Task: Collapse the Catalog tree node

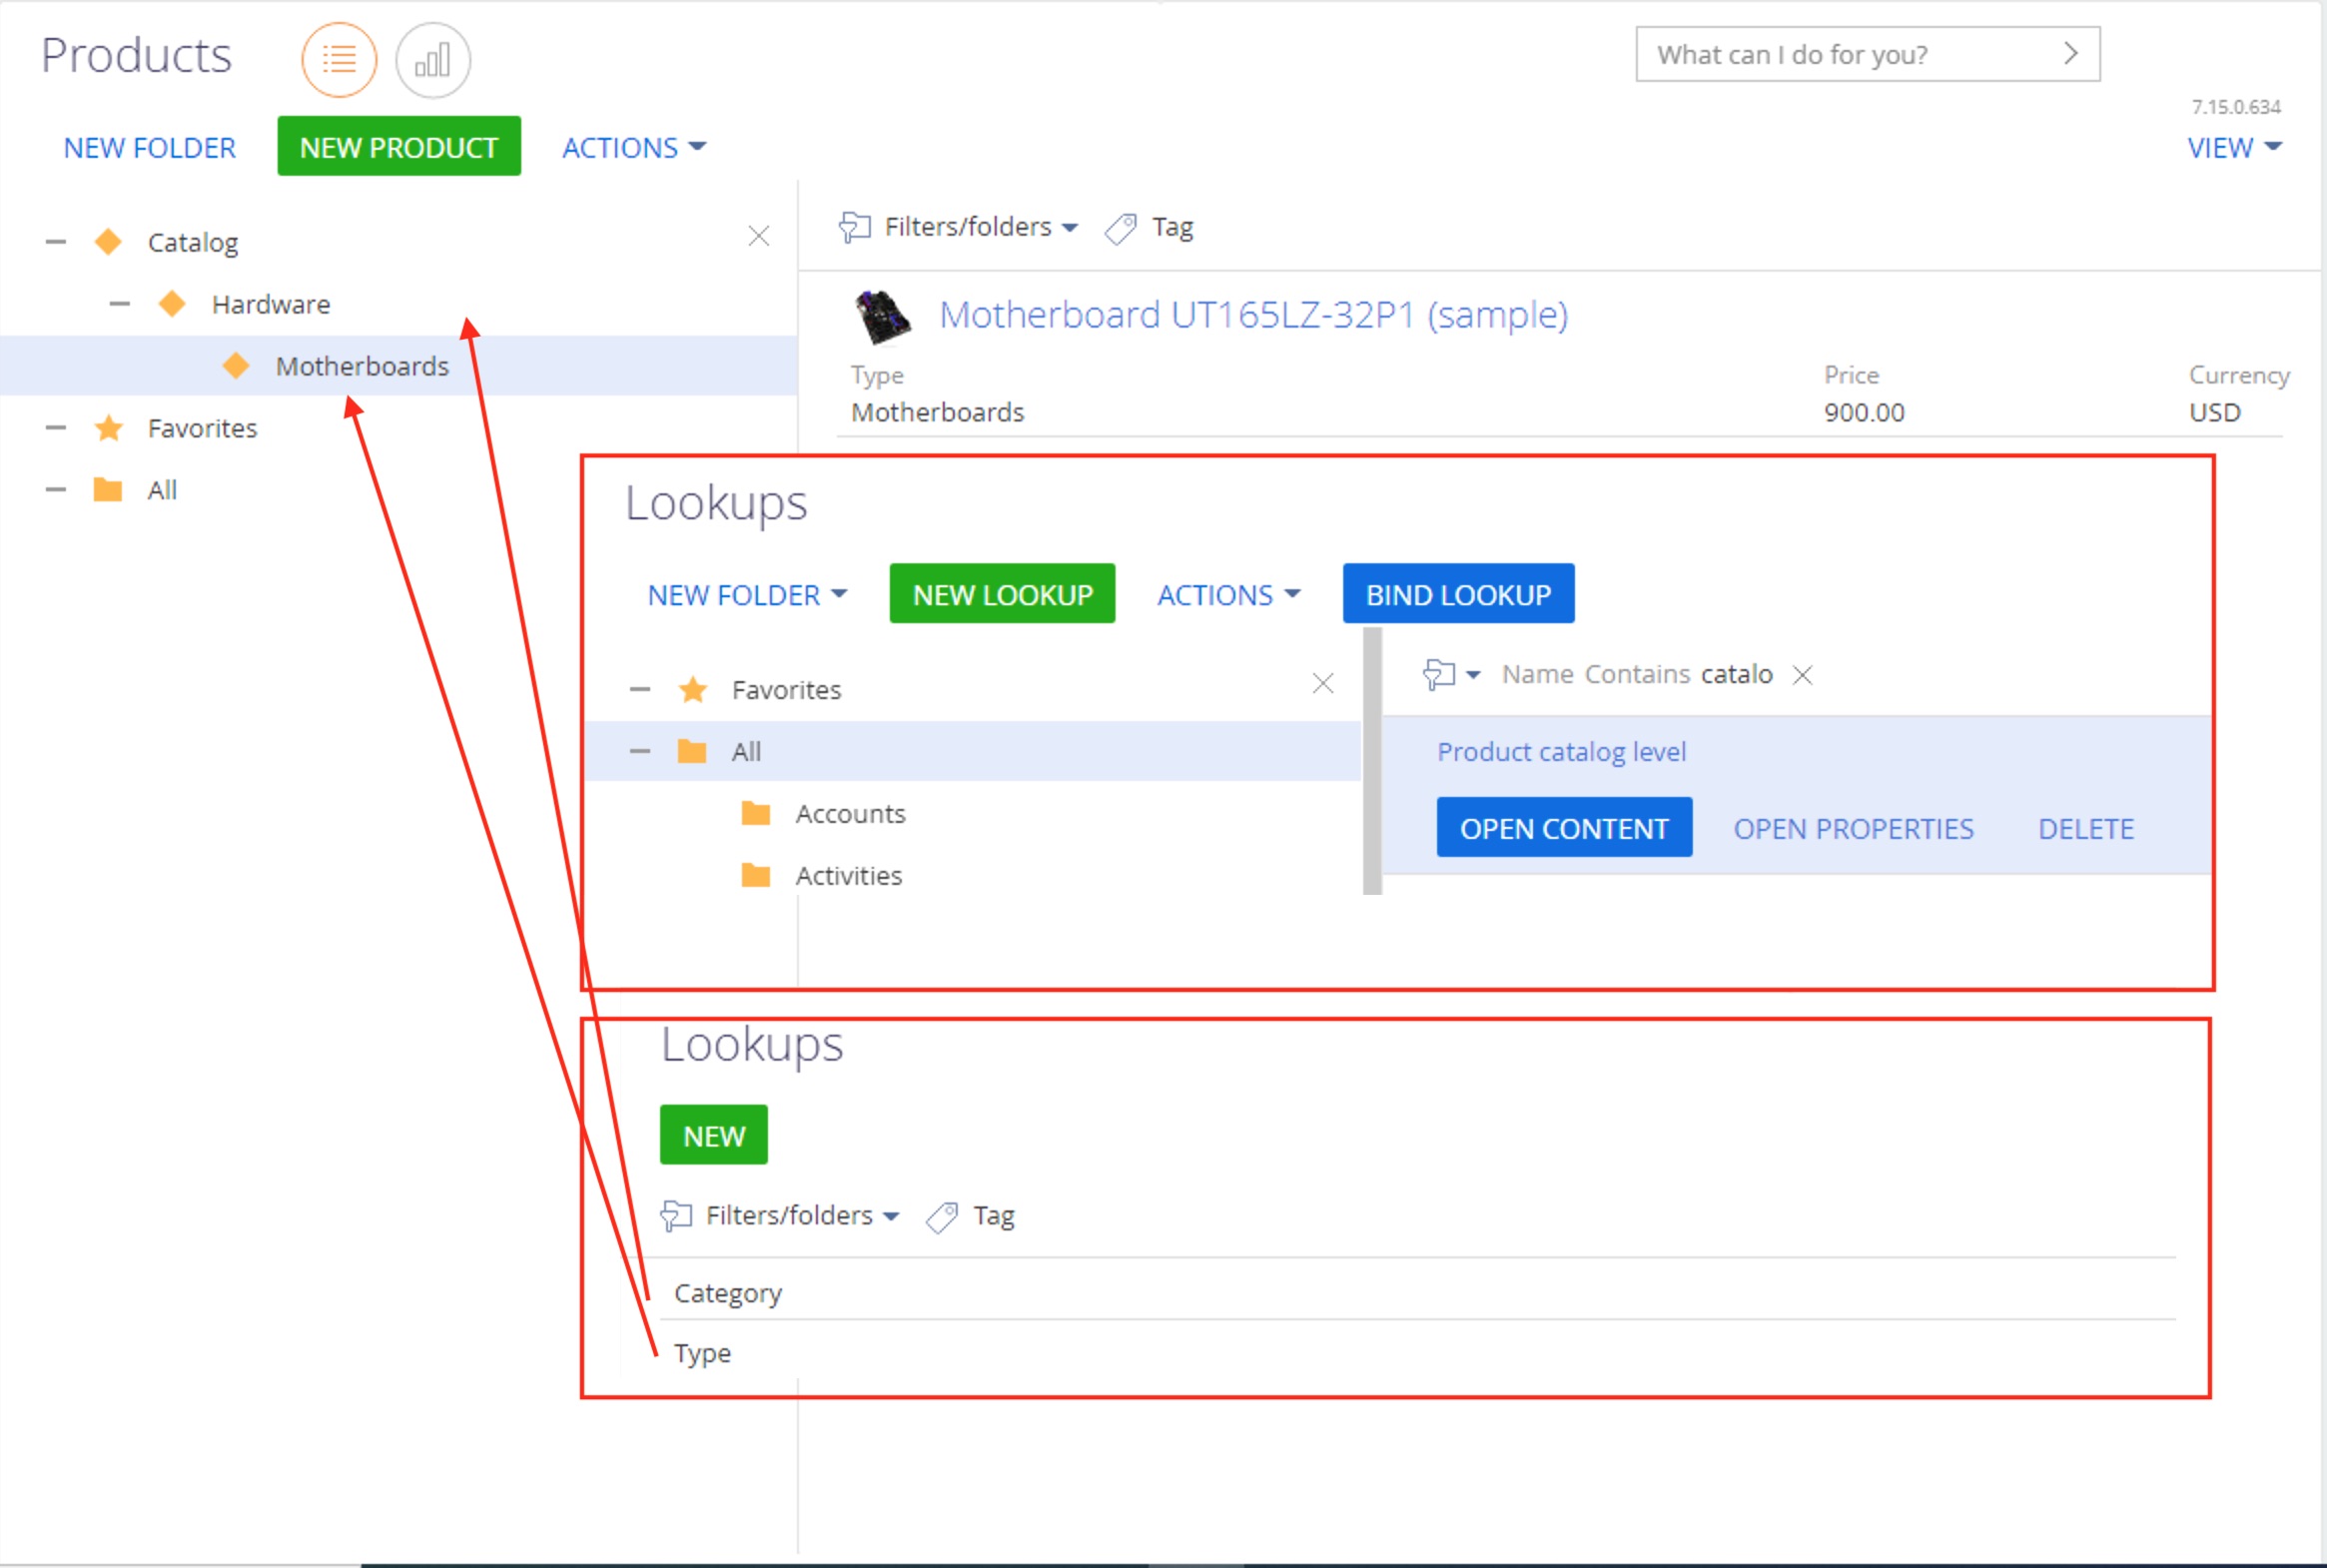Action: click(x=56, y=242)
